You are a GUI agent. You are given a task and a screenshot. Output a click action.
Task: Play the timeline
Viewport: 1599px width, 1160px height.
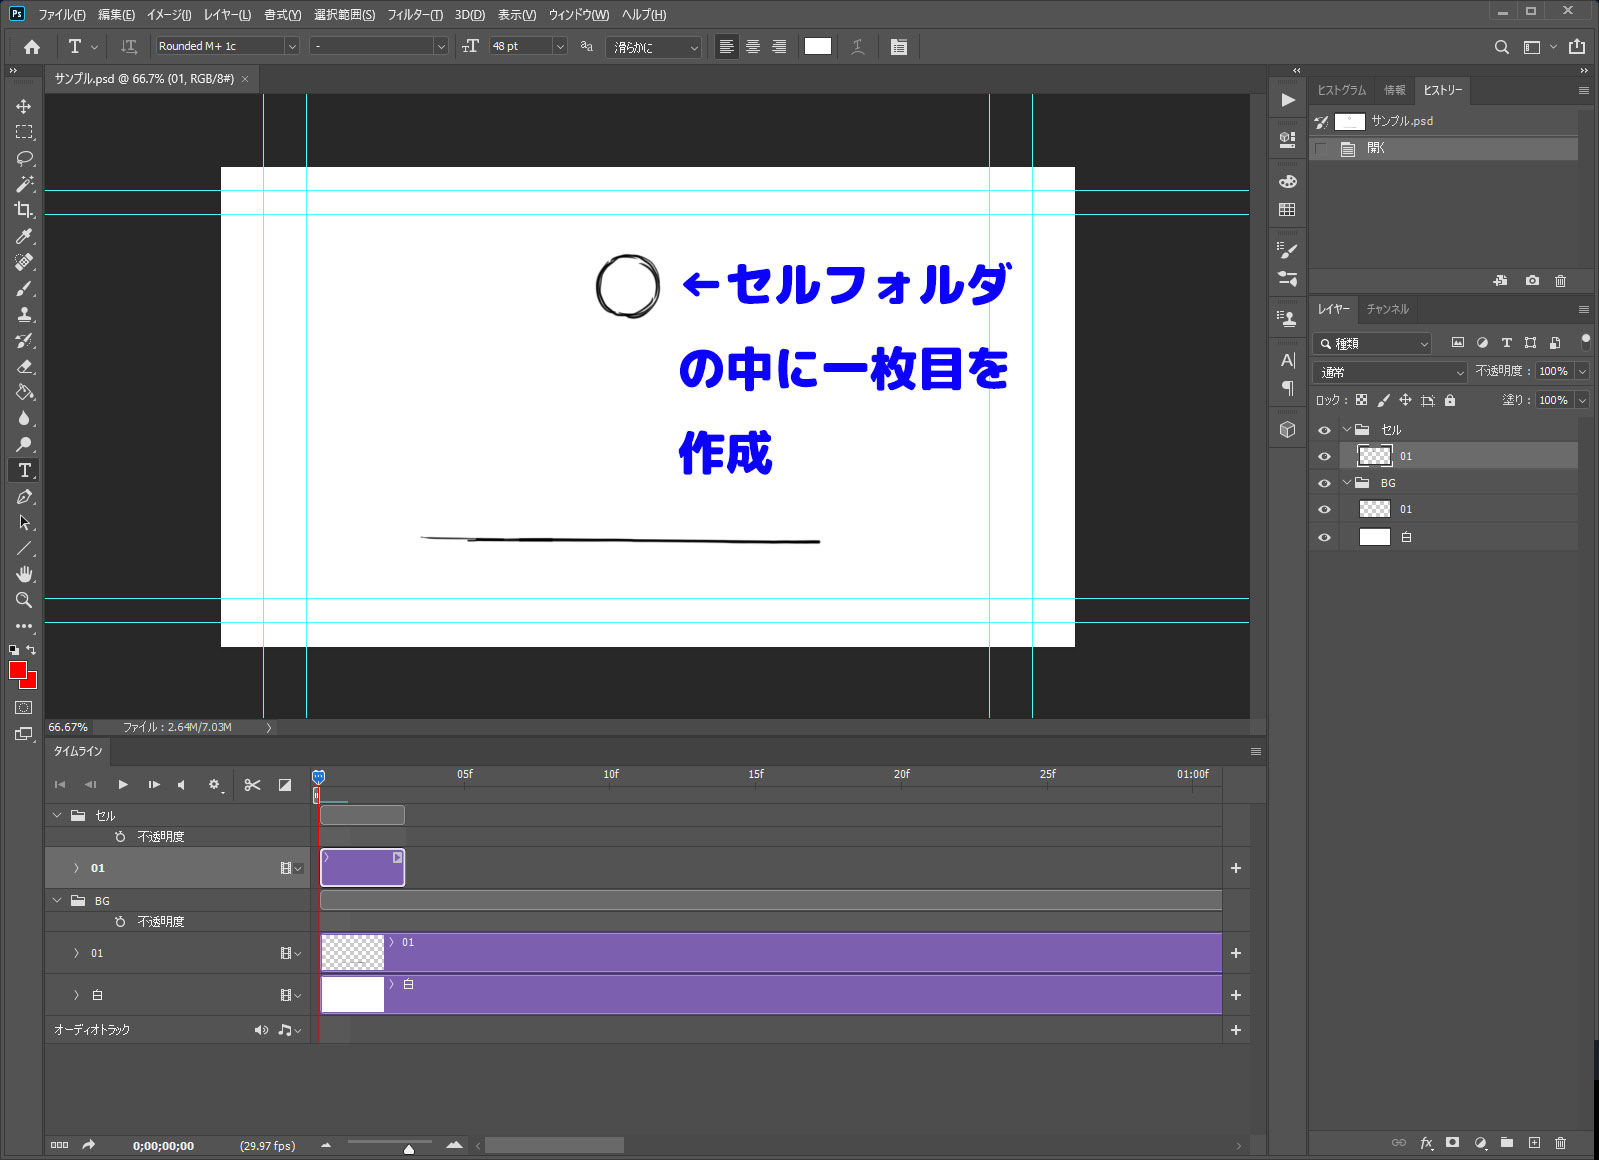122,785
